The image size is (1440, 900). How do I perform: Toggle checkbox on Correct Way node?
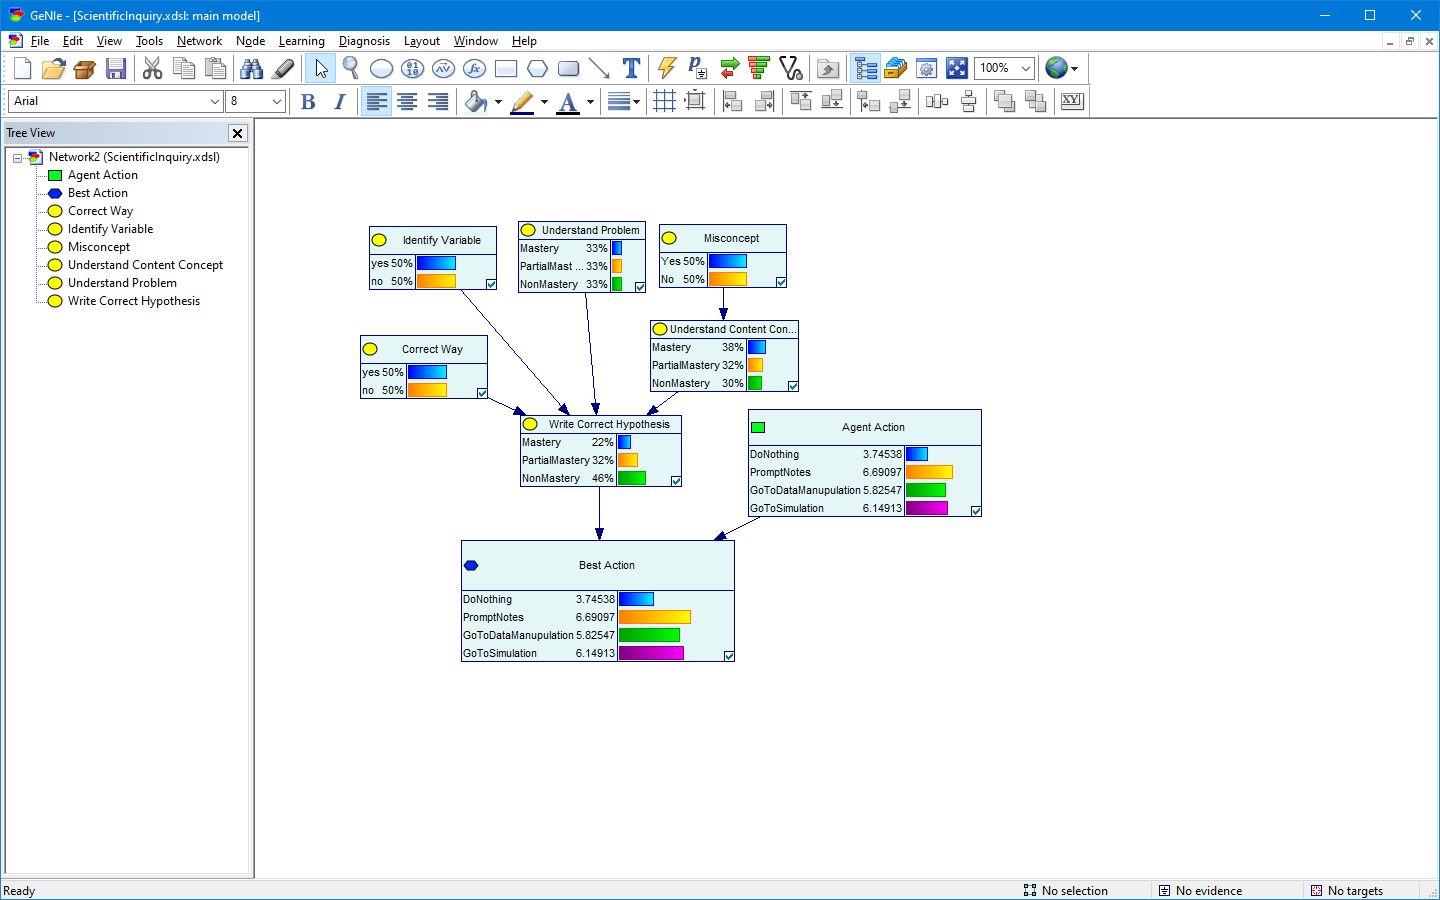click(x=482, y=393)
